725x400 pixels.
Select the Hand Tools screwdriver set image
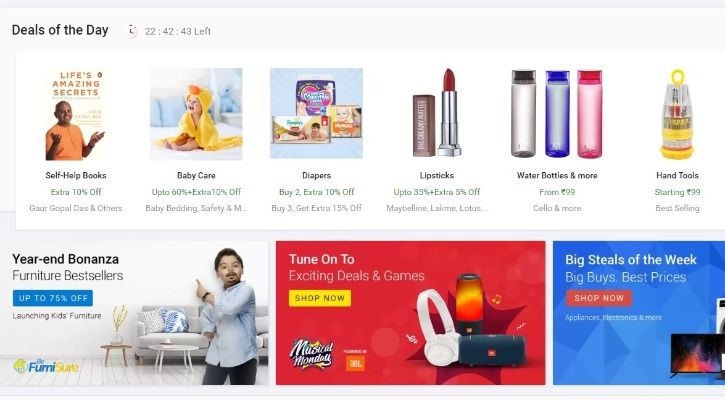677,114
